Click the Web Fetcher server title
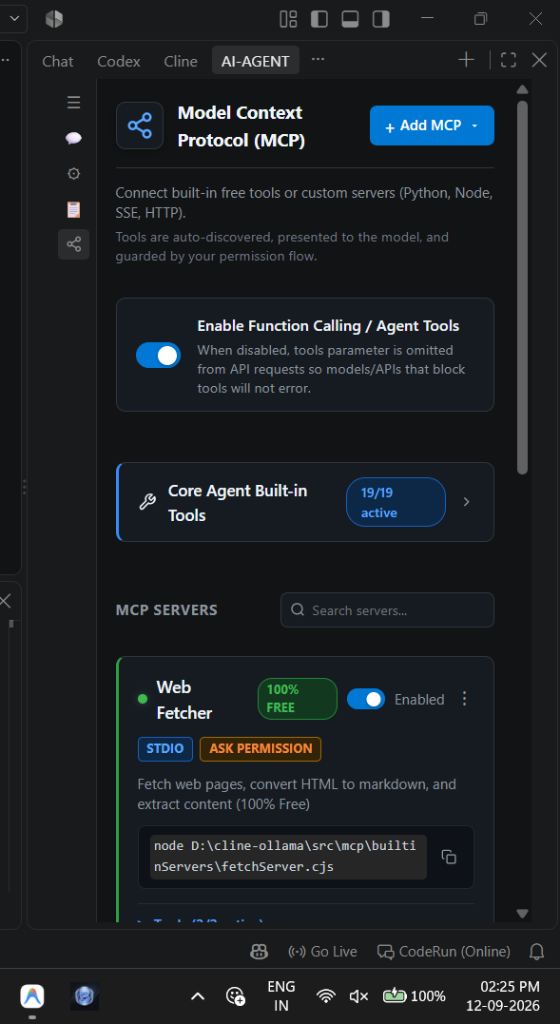Viewport: 560px width, 1024px height. pyautogui.click(x=184, y=699)
